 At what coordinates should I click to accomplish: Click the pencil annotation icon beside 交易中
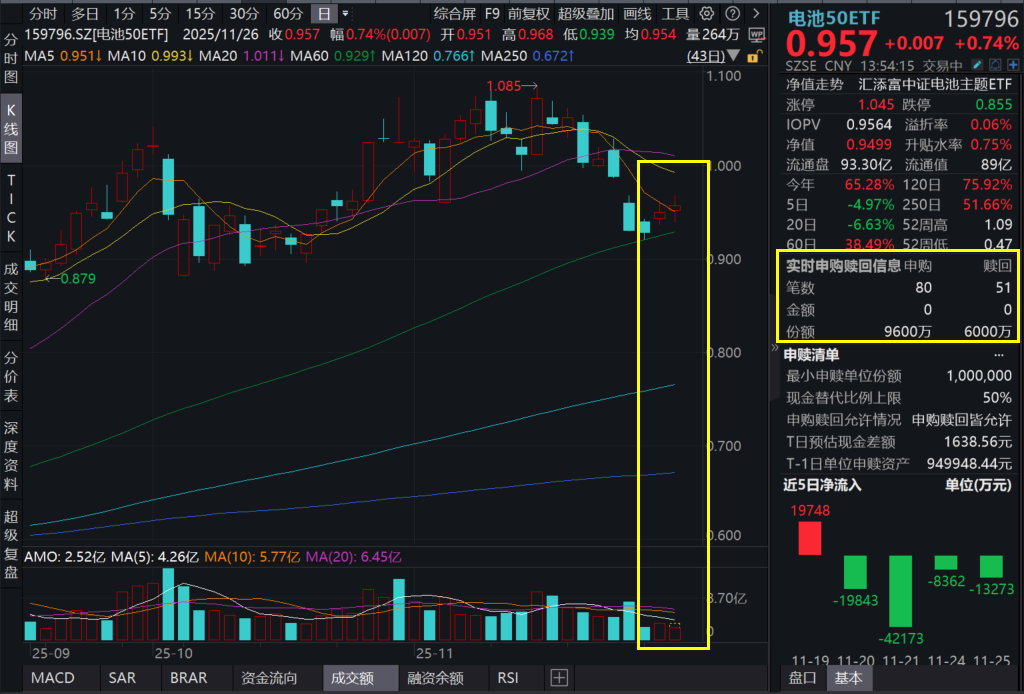[976, 64]
